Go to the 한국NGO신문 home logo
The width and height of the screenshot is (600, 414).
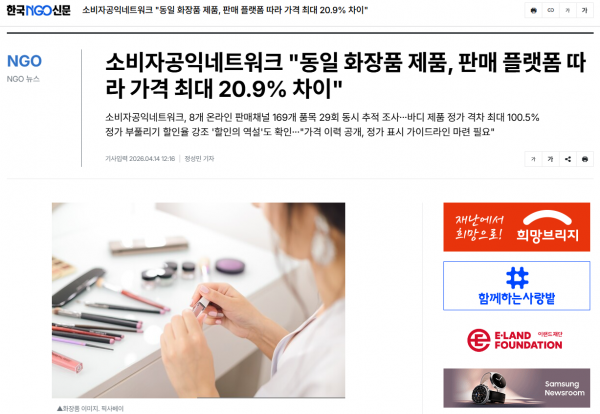pos(39,10)
